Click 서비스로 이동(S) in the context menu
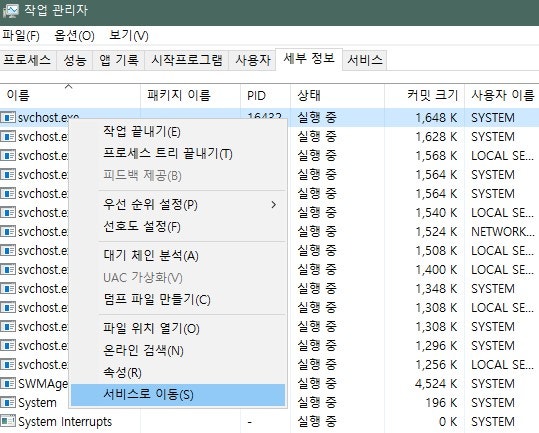 (x=178, y=395)
